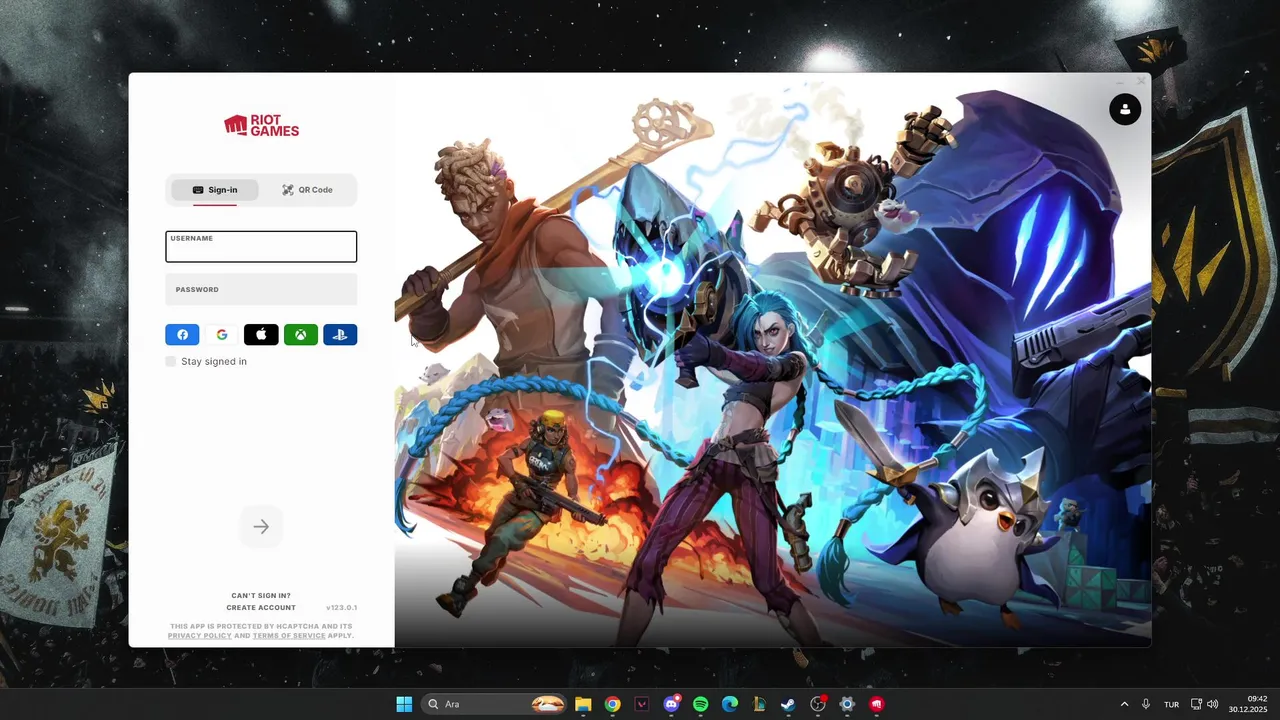Open Spotify from the taskbar

click(x=700, y=704)
